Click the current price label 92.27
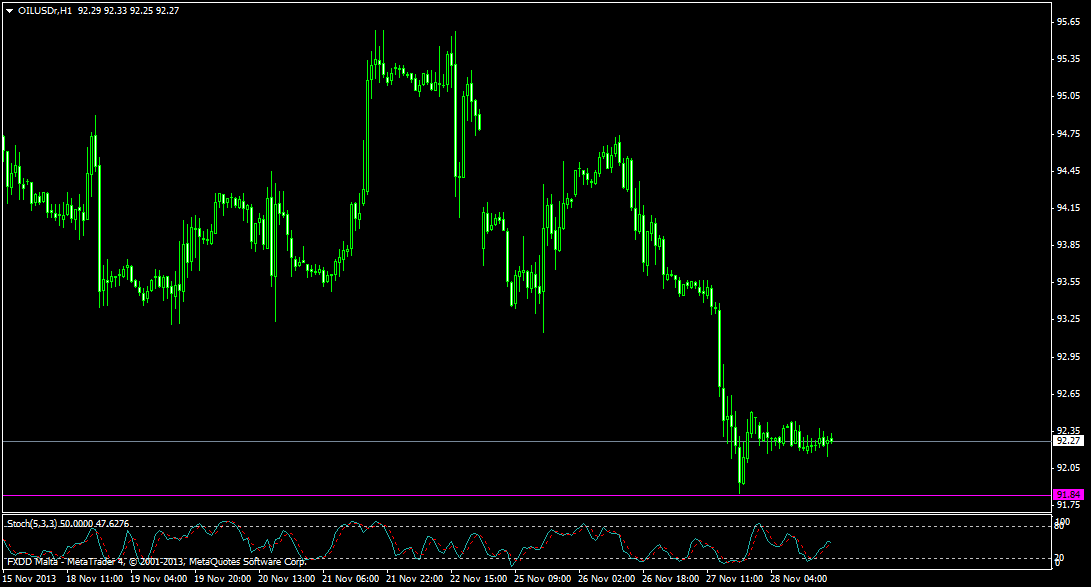The height and width of the screenshot is (587, 1091). coord(1068,440)
